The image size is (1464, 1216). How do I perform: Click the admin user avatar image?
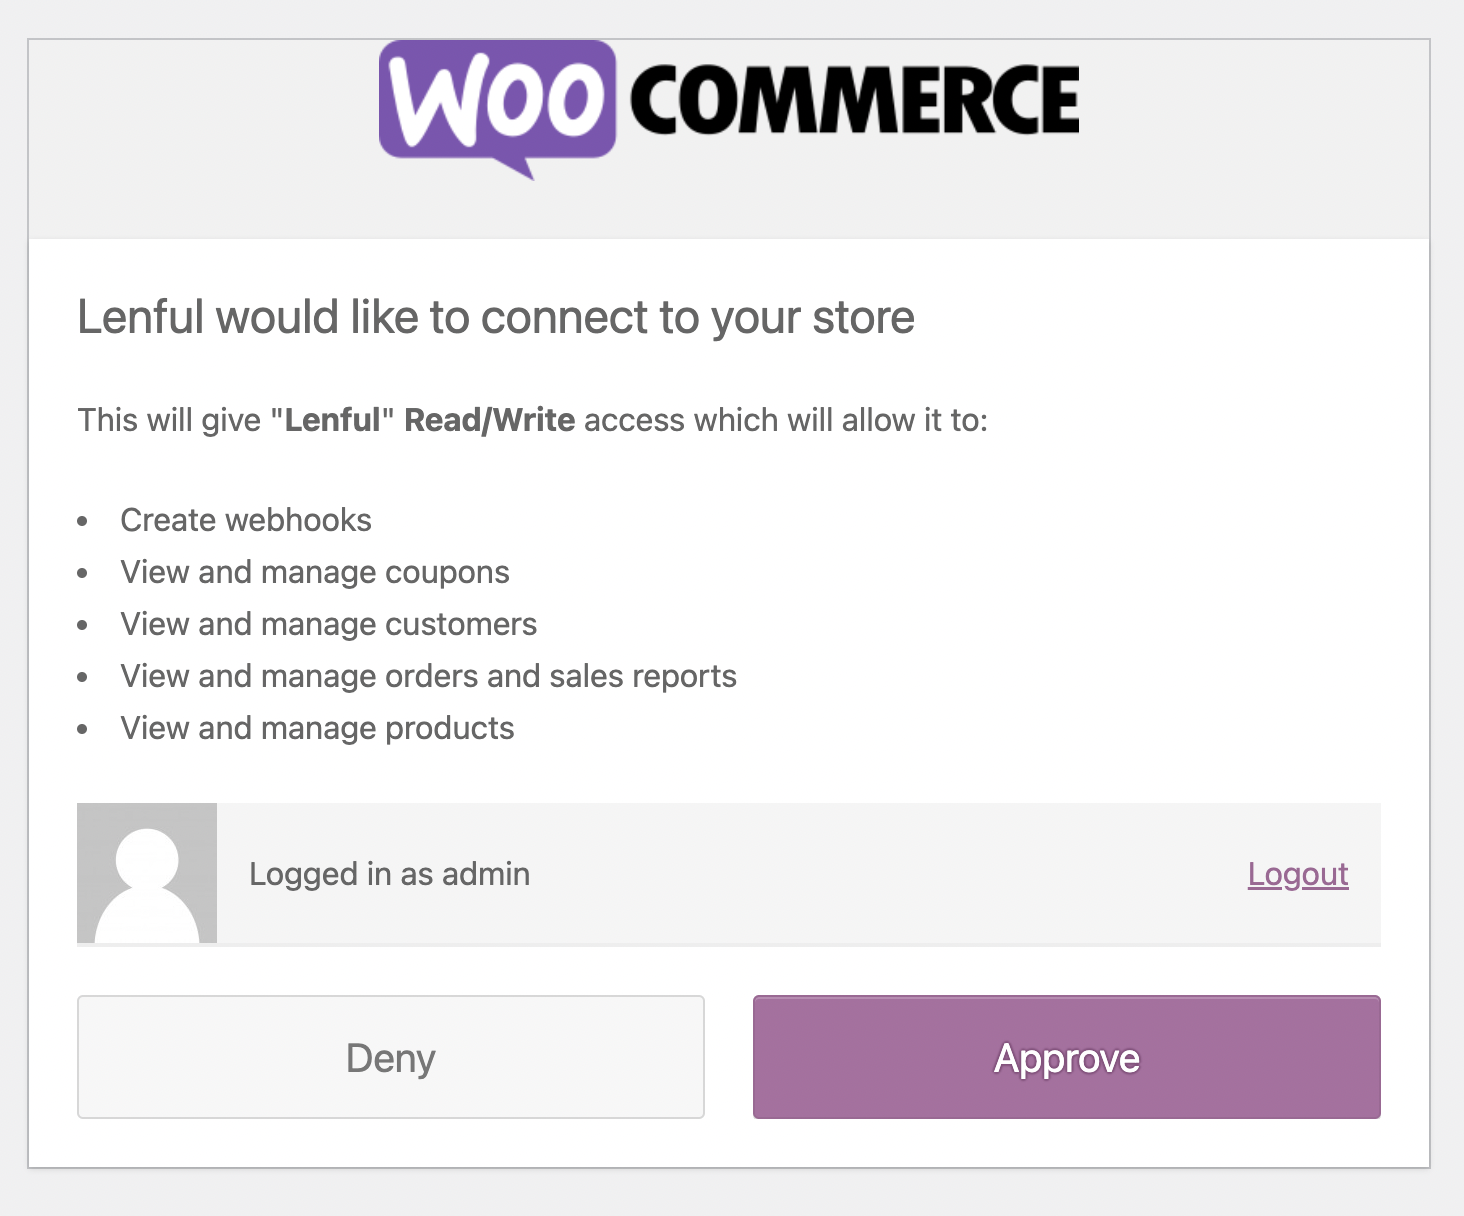[147, 873]
